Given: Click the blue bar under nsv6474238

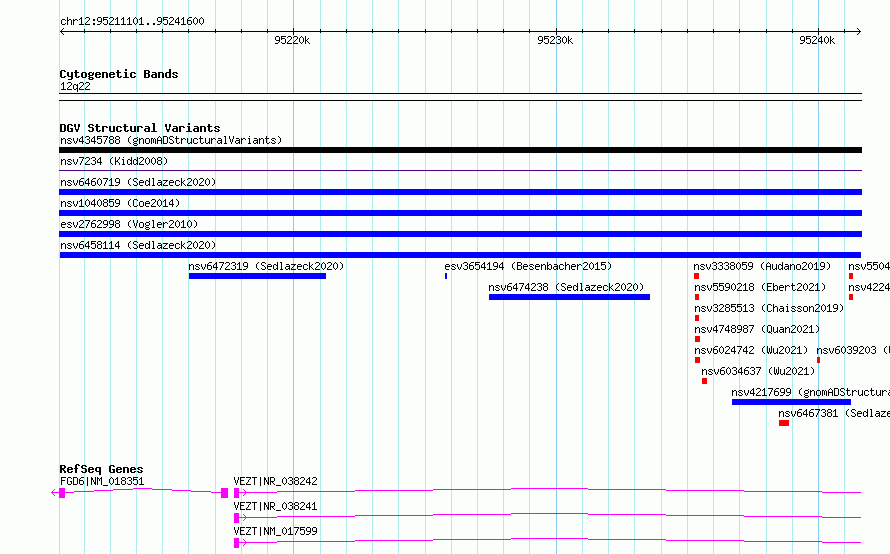Looking at the screenshot, I should click(x=569, y=297).
